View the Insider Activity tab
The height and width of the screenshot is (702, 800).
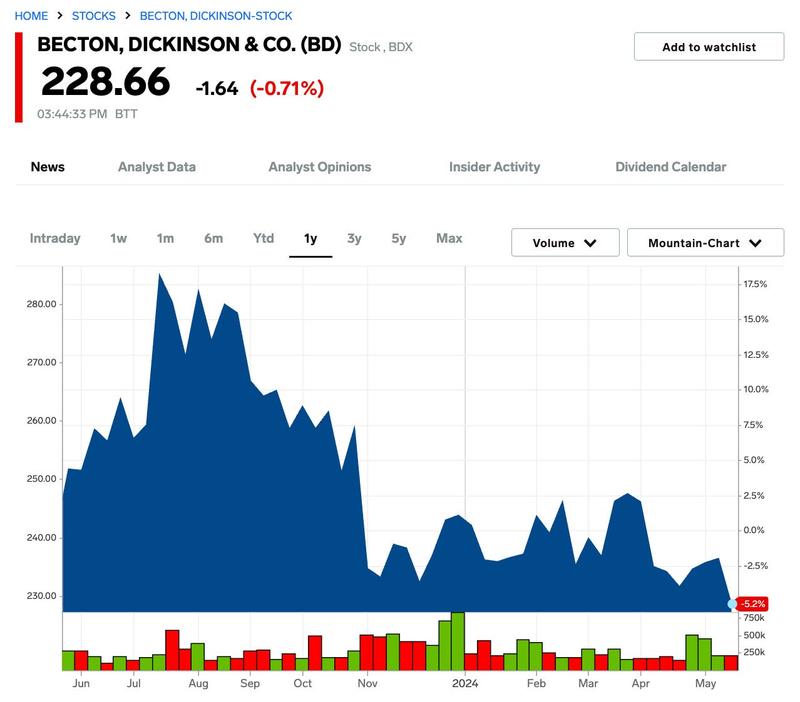coord(494,167)
